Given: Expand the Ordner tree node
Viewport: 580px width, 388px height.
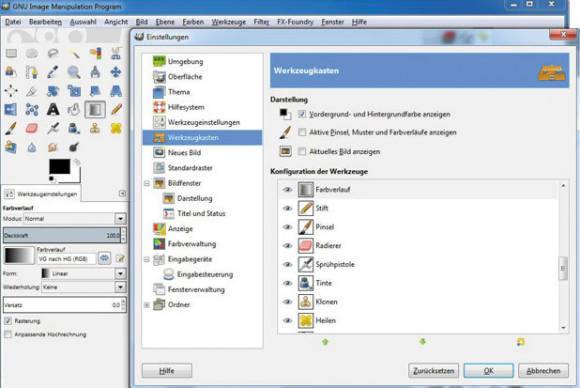Looking at the screenshot, I should (147, 305).
